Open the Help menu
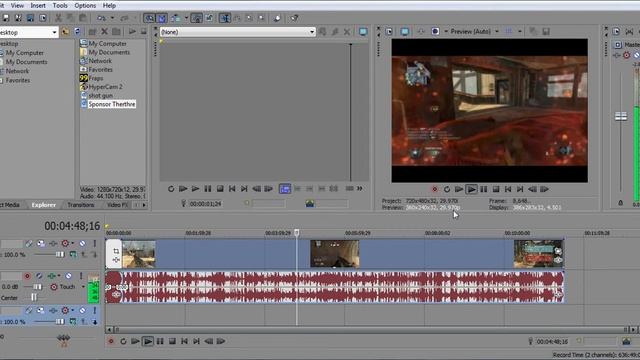This screenshot has height=360, width=640. click(109, 6)
